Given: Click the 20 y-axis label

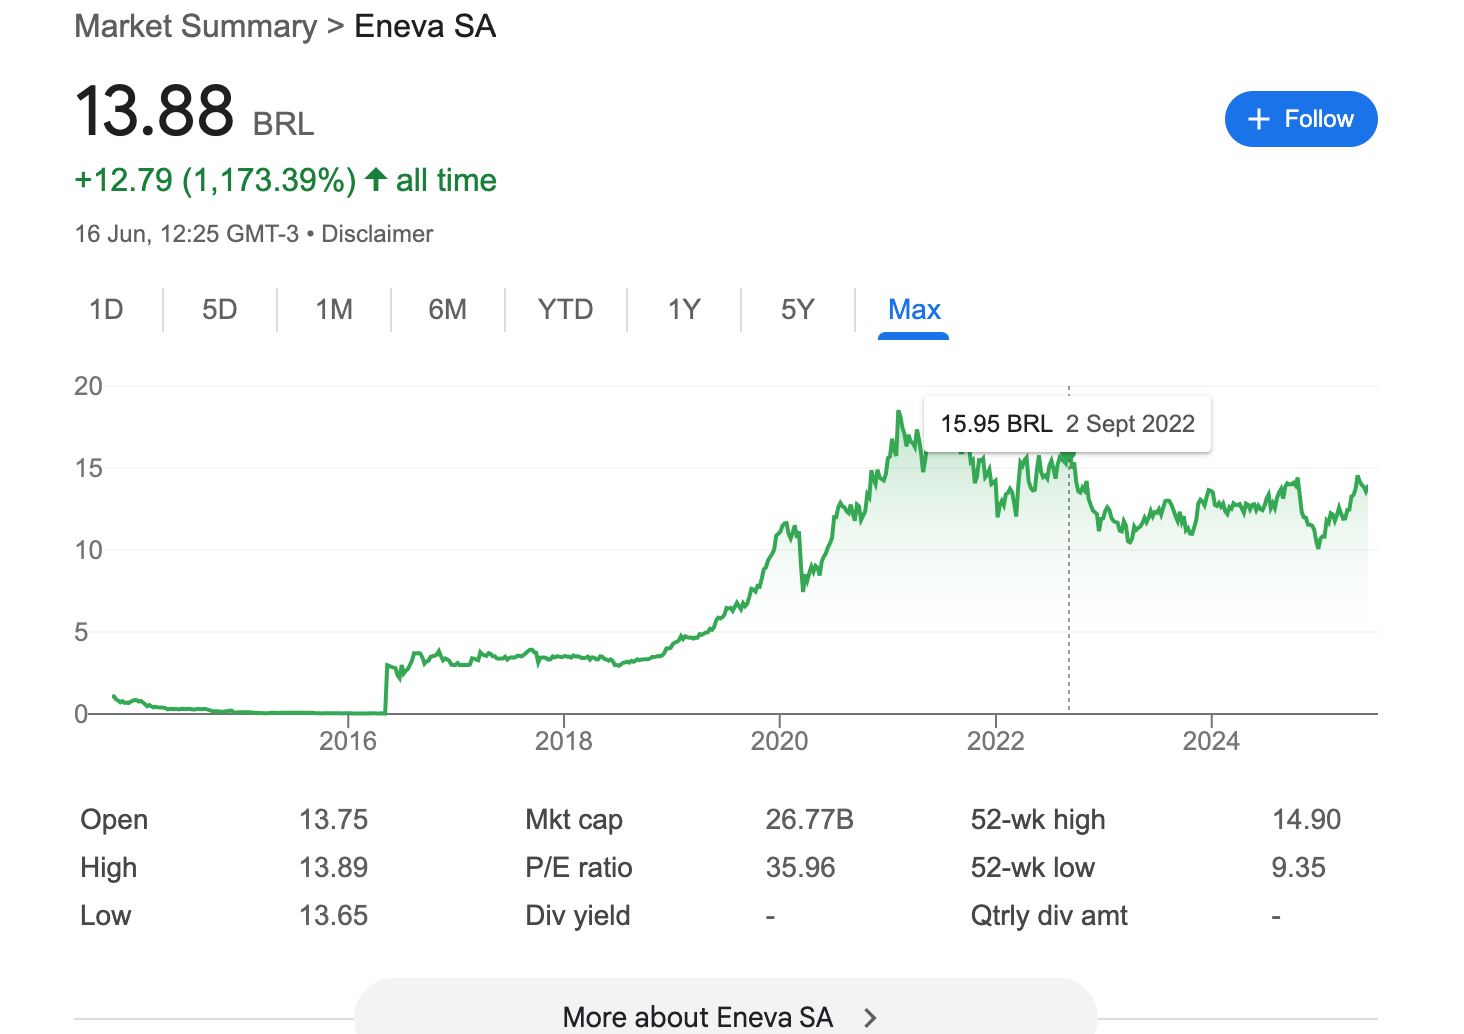Looking at the screenshot, I should point(88,386).
